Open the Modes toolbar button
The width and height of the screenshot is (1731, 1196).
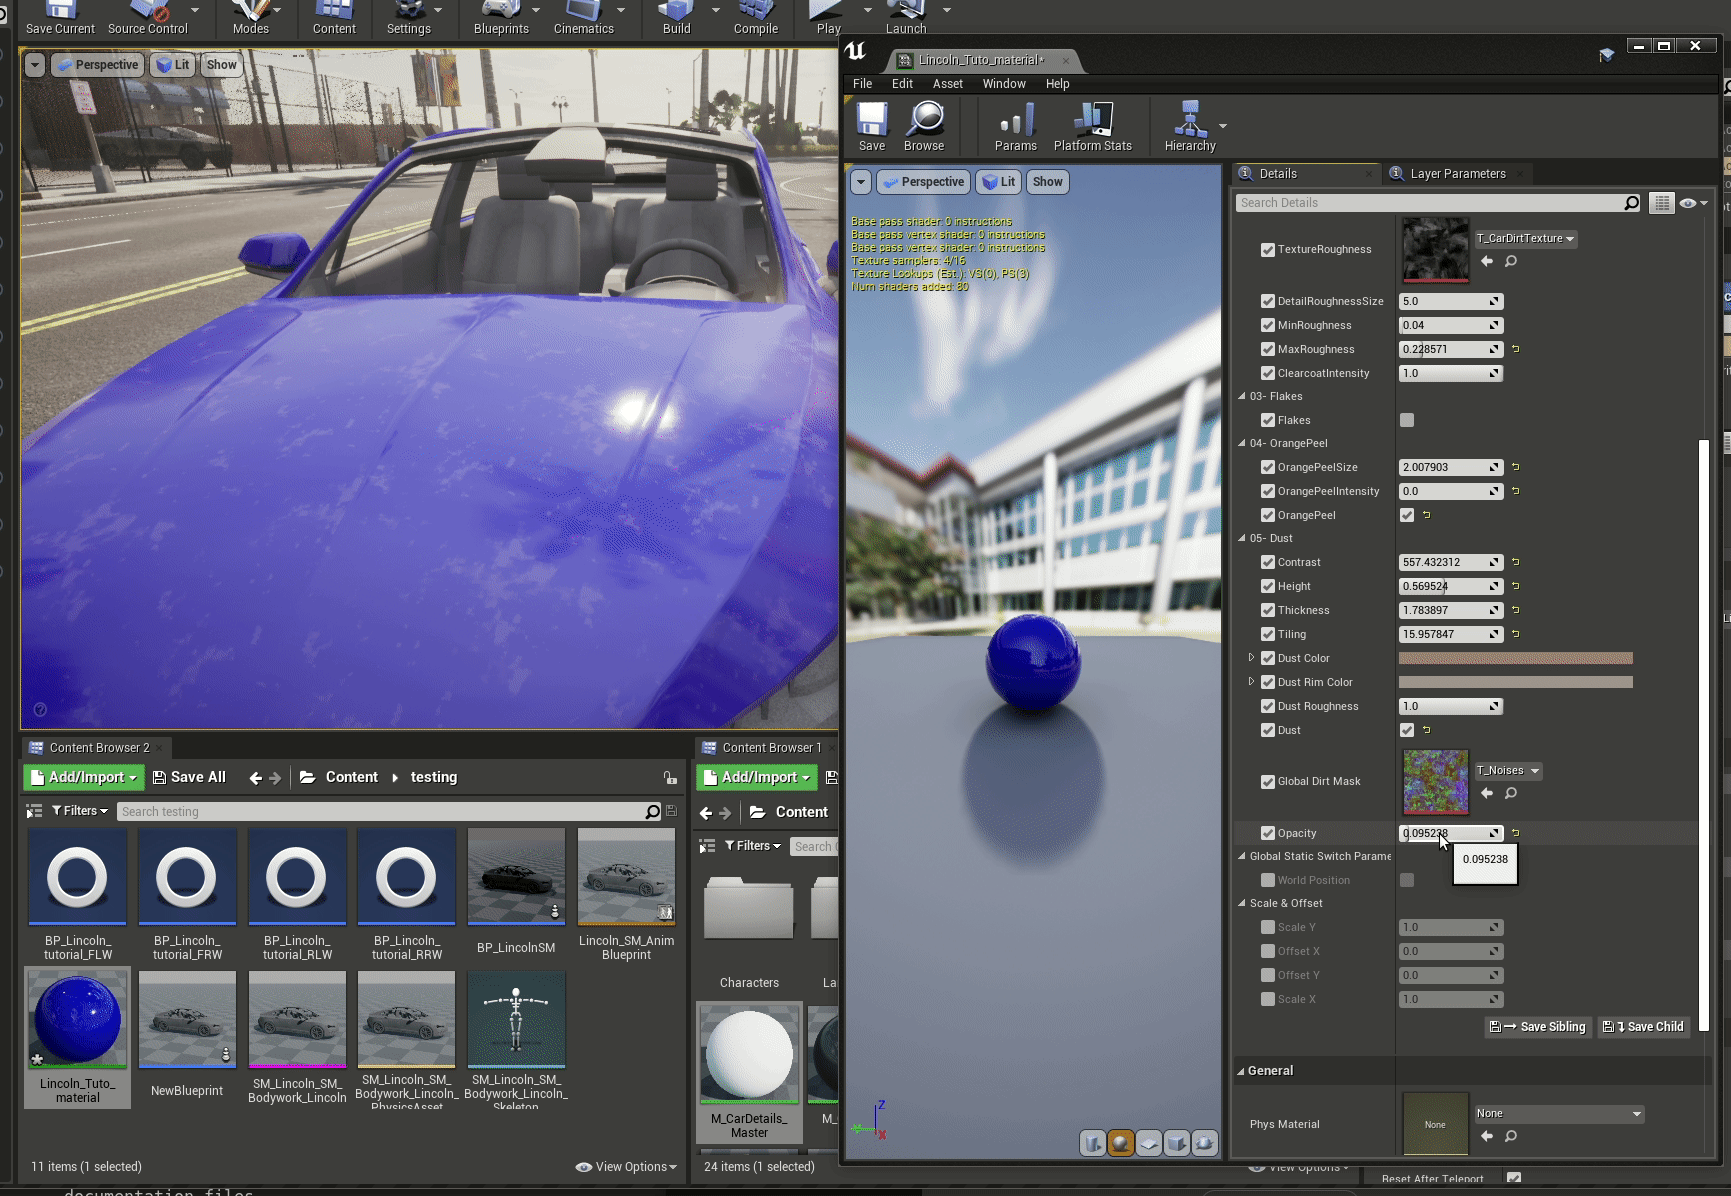(250, 18)
